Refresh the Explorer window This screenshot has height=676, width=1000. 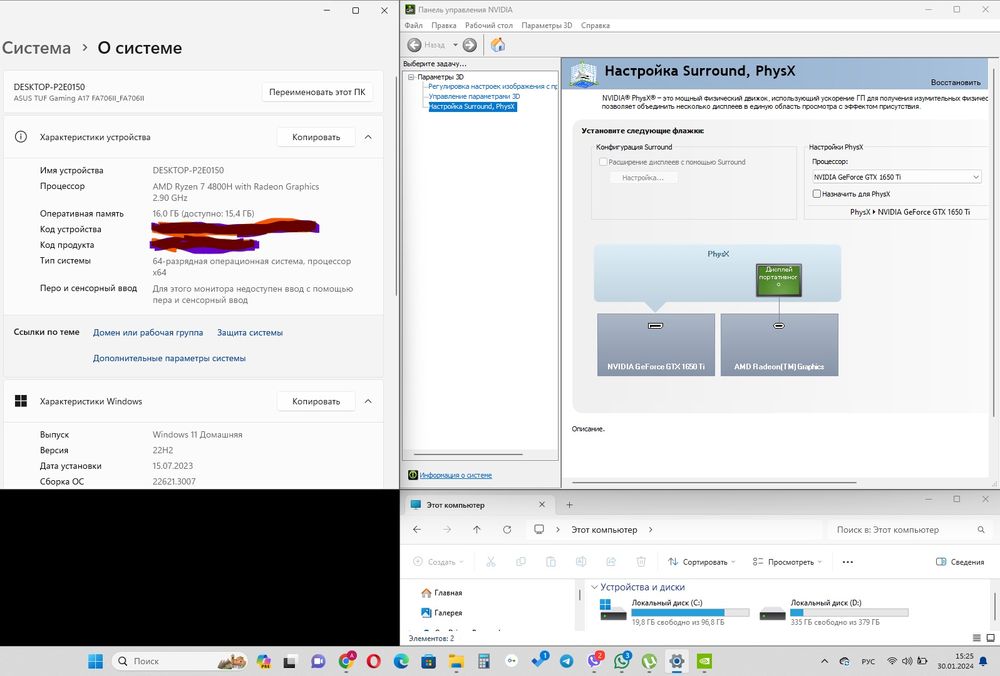pos(507,530)
